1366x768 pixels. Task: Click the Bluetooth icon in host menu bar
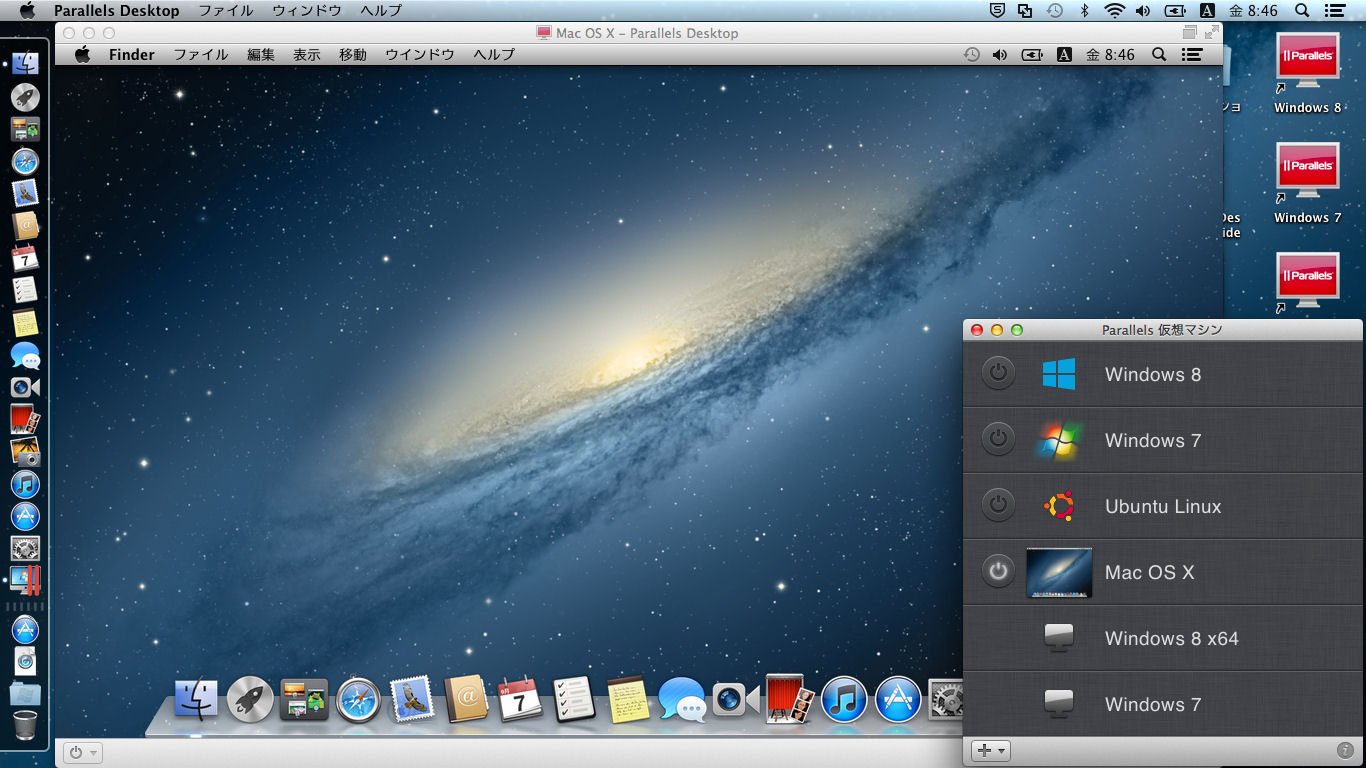(1084, 11)
